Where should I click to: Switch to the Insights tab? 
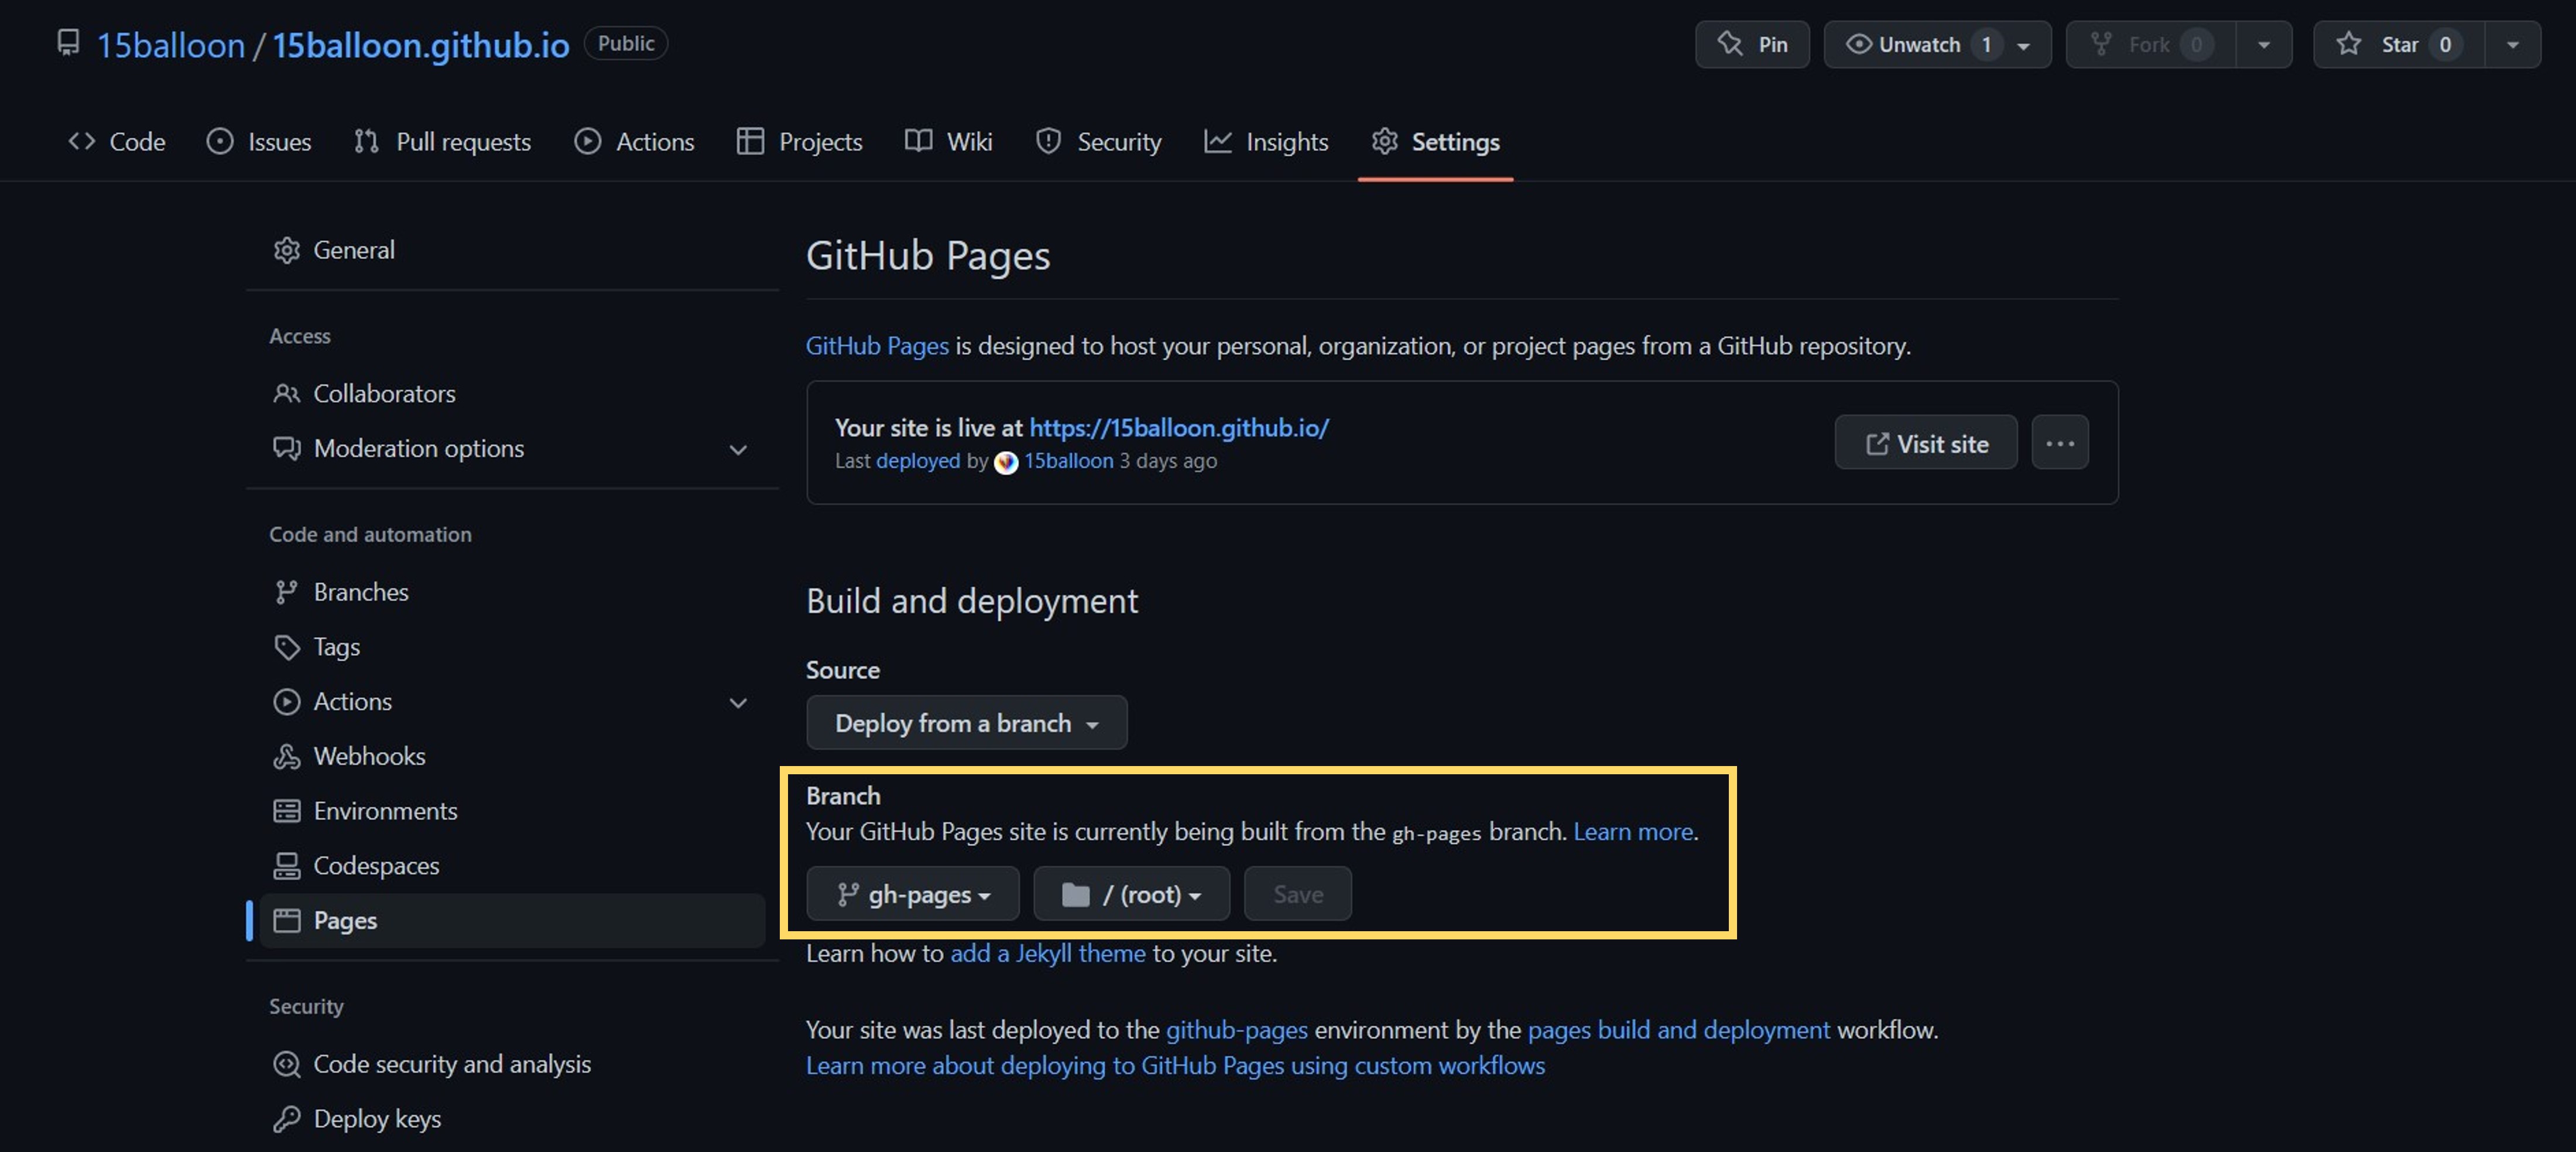1266,141
